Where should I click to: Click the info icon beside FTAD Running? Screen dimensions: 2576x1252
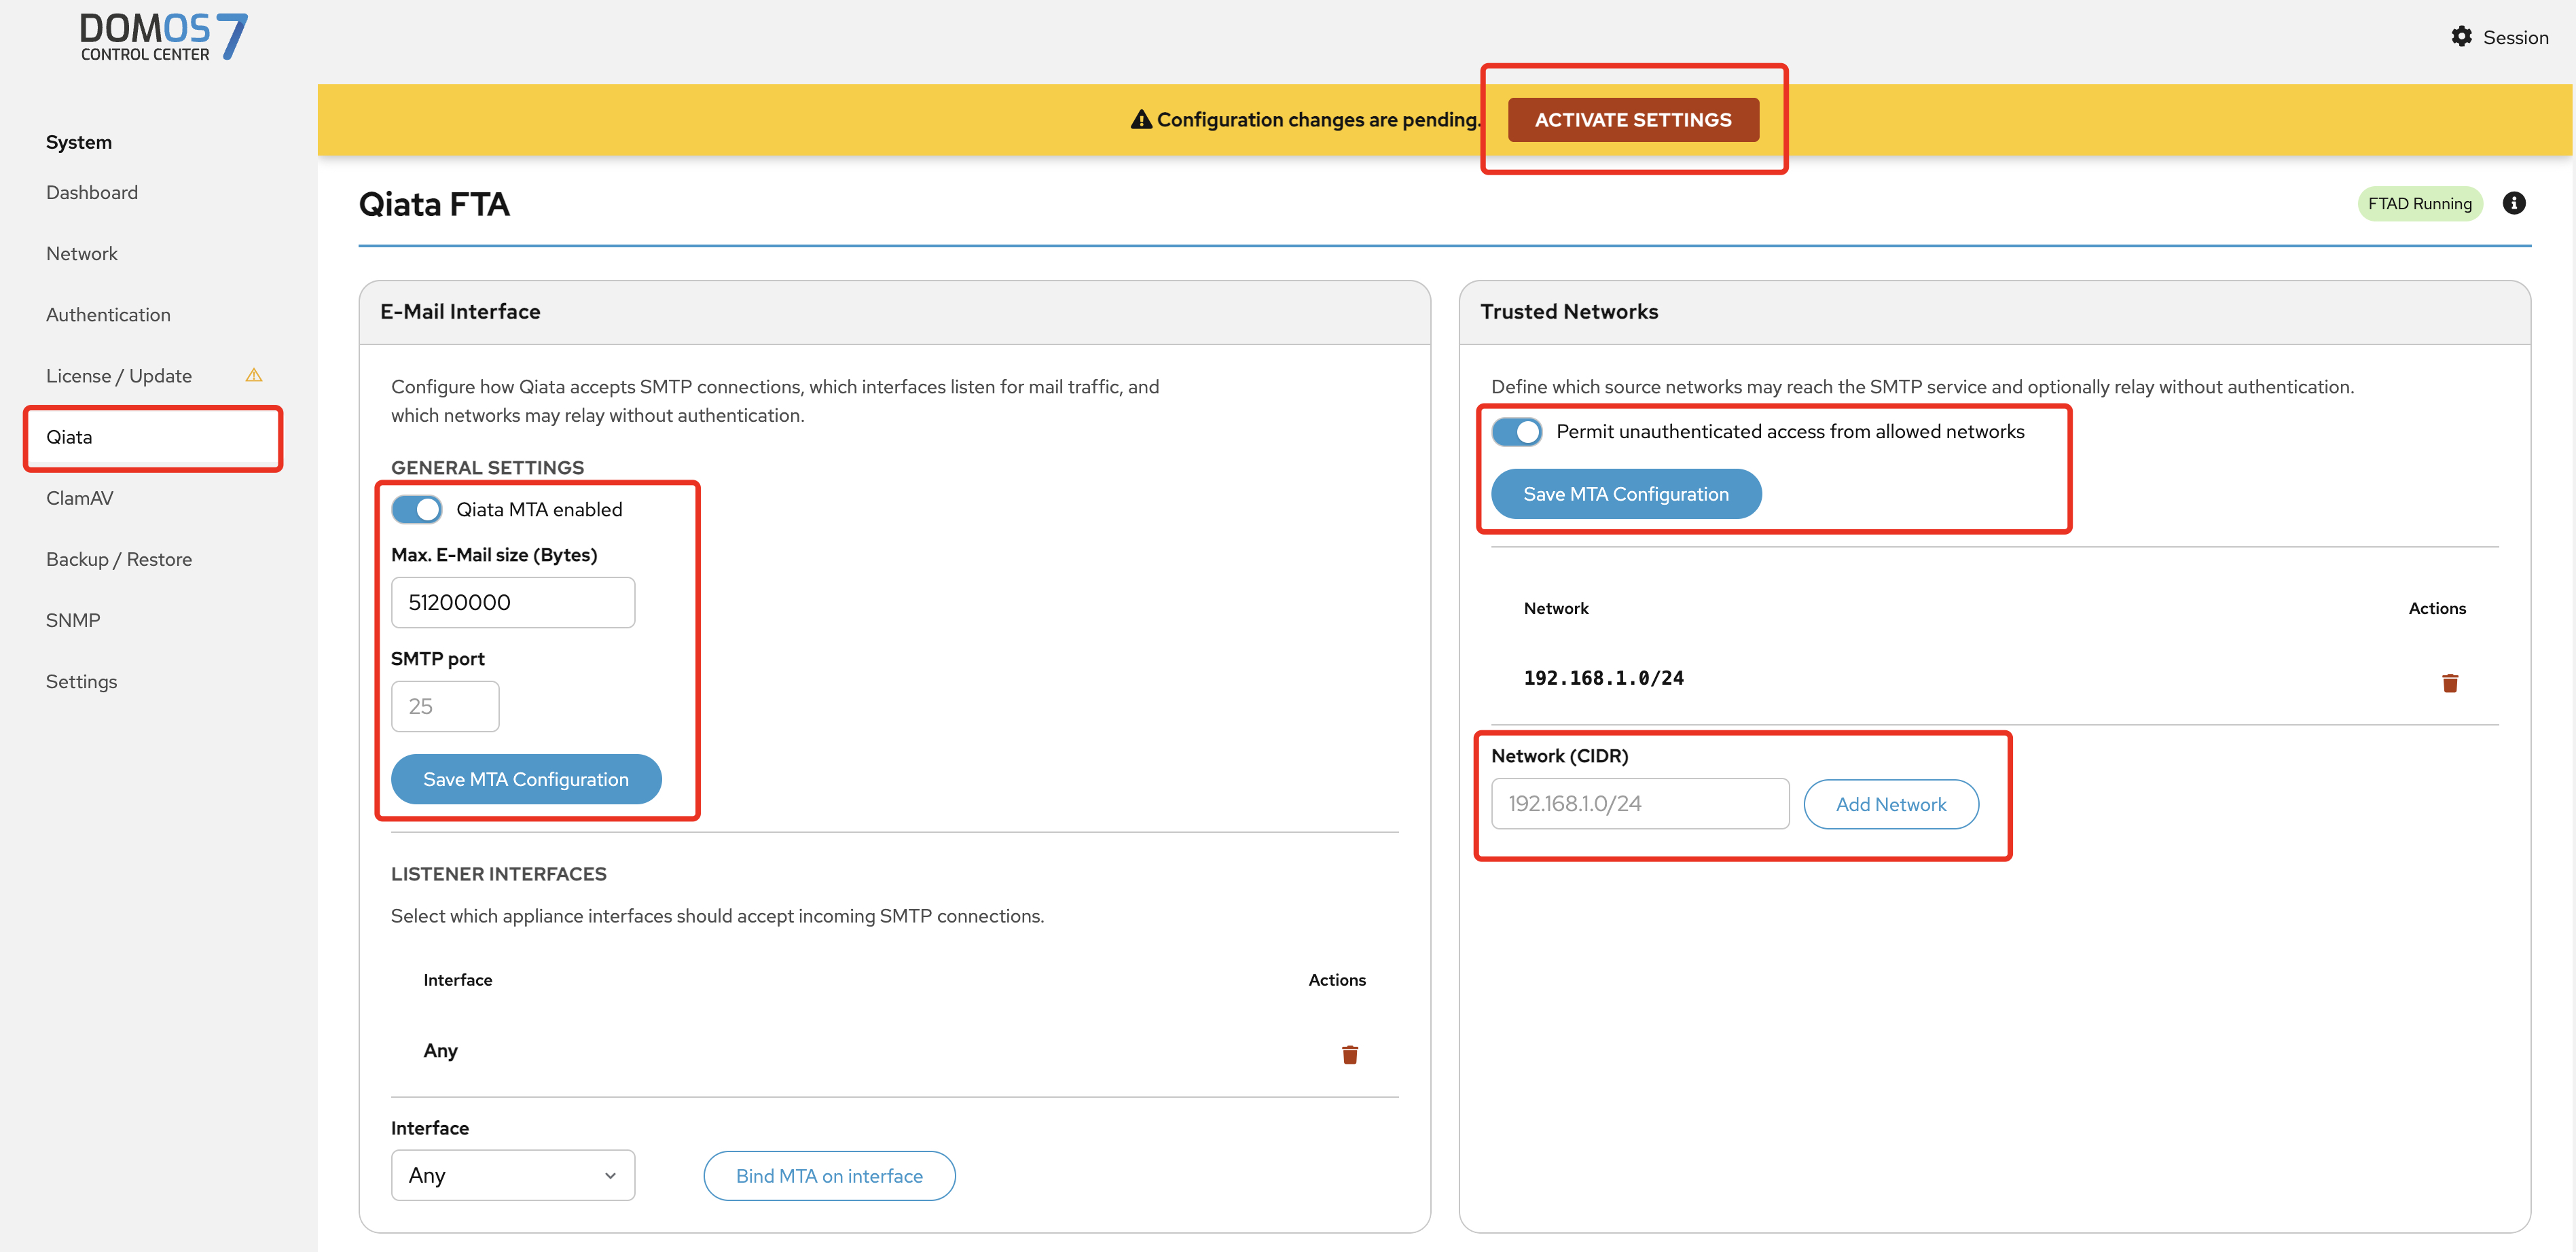tap(2514, 203)
